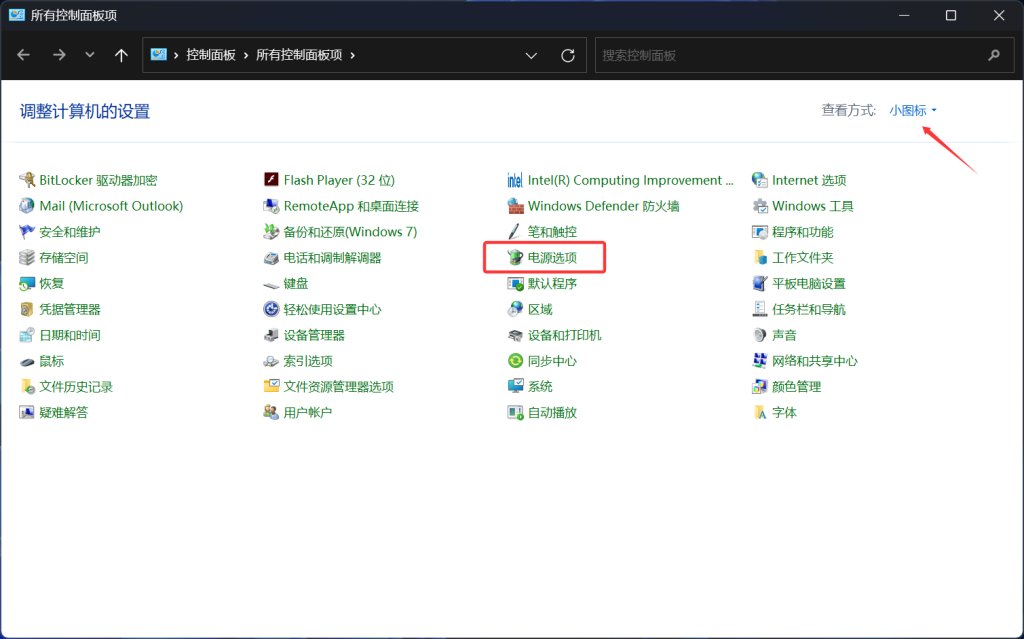This screenshot has width=1024, height=639.
Task: Open the 文件资源管理器选项 icon
Action: [271, 387]
